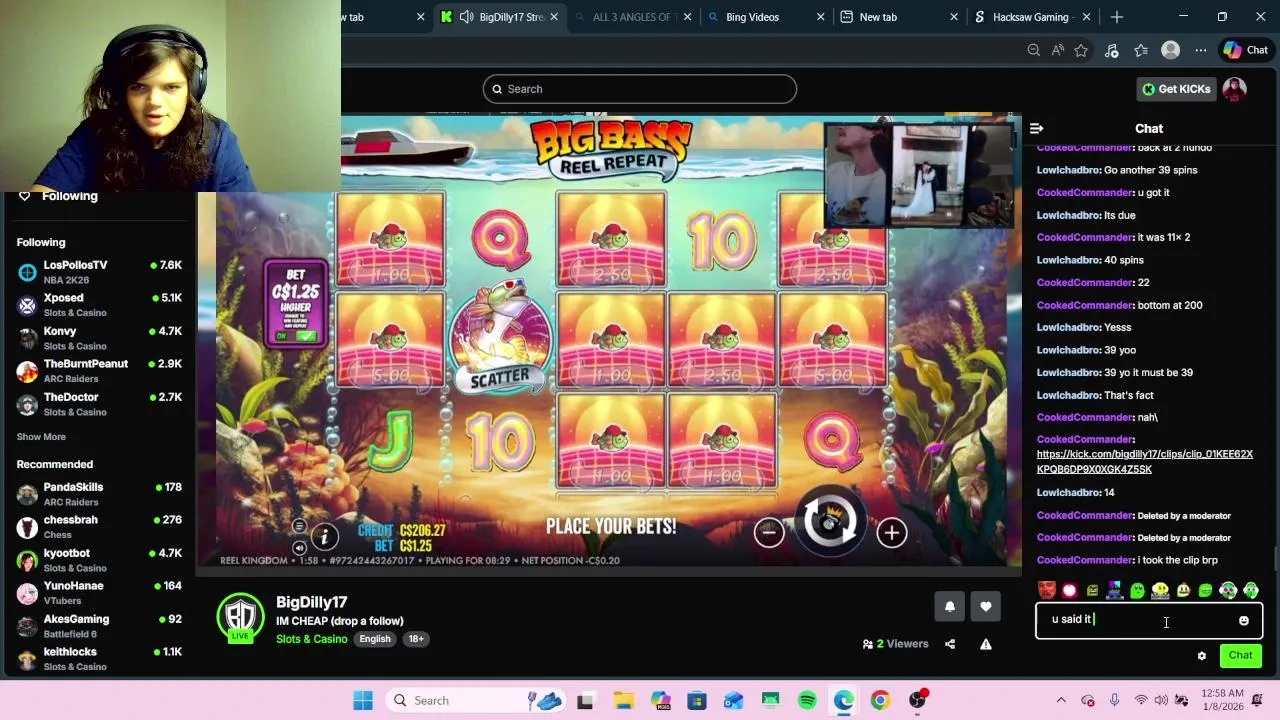
Task: Open PandaSkills recommended channel
Action: coord(99,494)
